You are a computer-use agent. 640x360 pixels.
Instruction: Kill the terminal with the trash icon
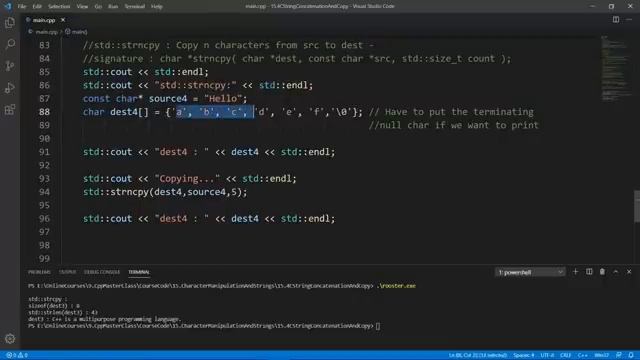(602, 272)
